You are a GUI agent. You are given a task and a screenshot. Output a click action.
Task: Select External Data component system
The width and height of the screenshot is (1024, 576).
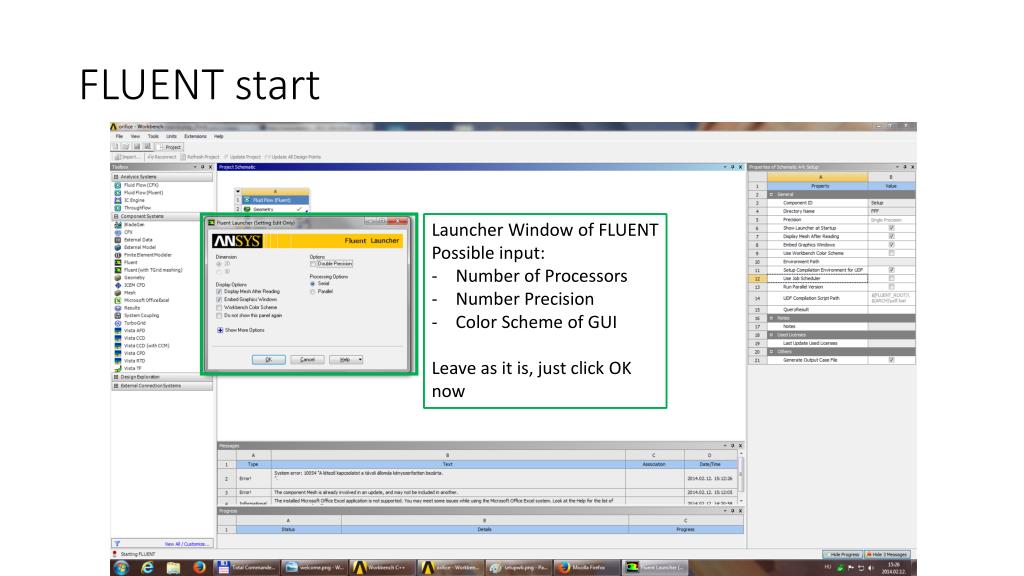tap(137, 240)
